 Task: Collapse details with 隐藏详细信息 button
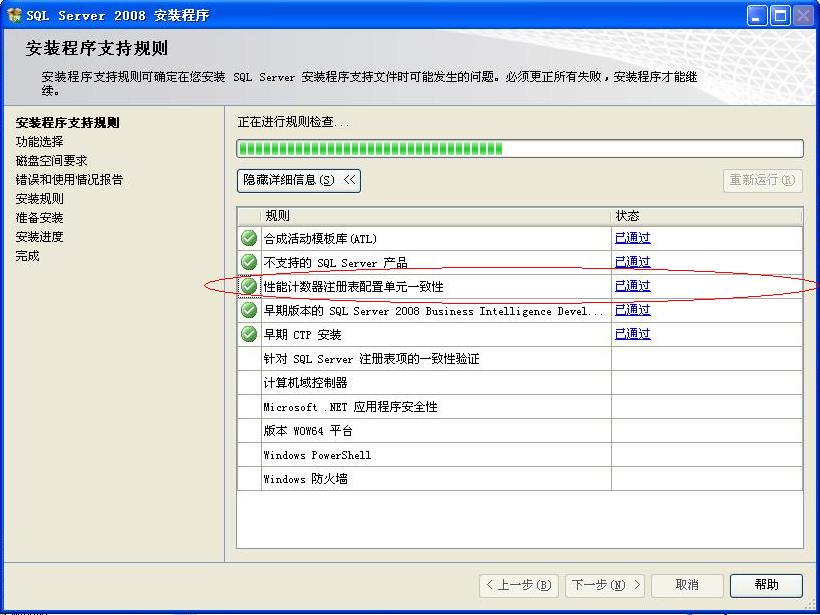(299, 180)
